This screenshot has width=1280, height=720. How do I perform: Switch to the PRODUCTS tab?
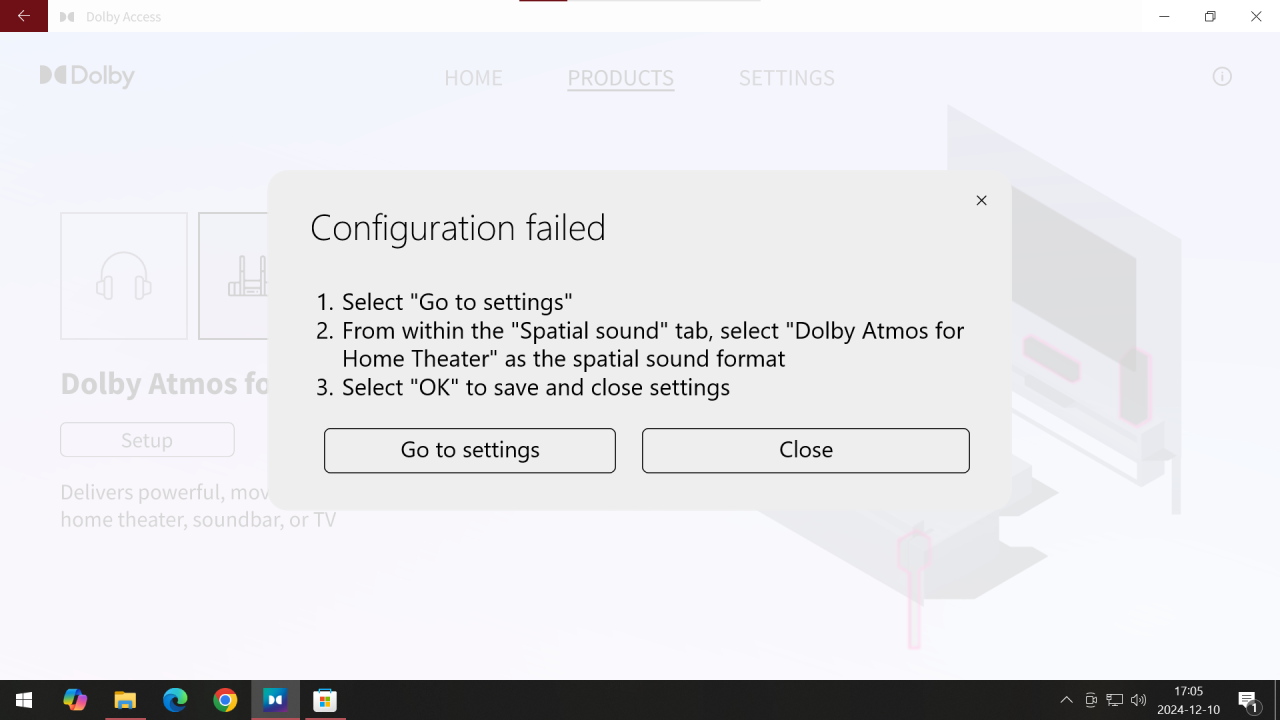[x=621, y=78]
